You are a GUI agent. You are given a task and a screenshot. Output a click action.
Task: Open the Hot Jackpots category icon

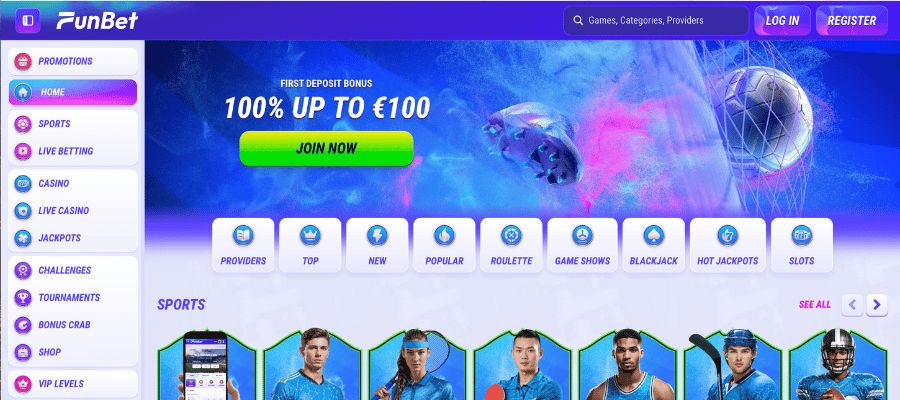click(727, 235)
